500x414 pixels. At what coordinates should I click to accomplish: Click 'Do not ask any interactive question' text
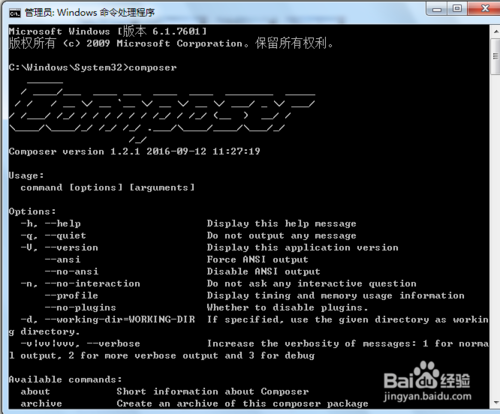[312, 284]
